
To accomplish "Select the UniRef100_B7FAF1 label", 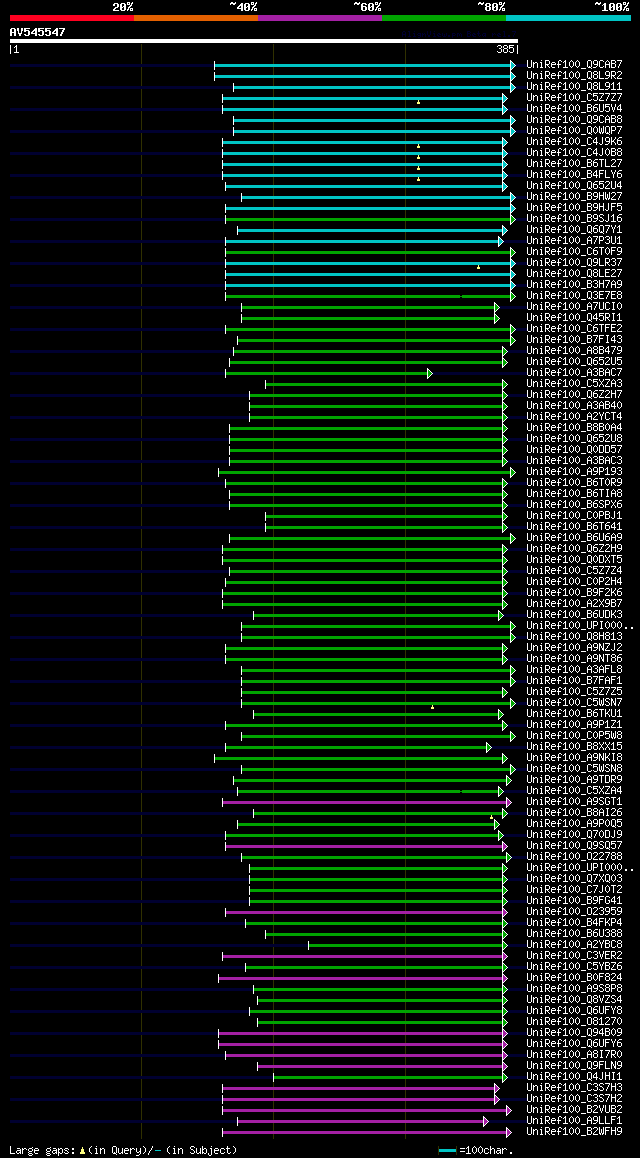I will click(x=574, y=681).
